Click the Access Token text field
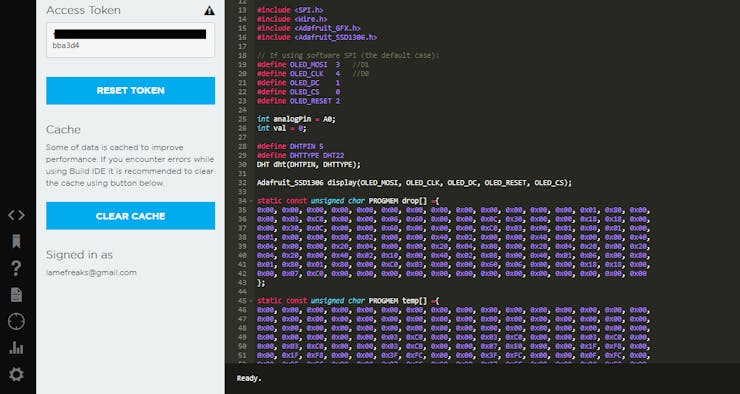 (130, 40)
